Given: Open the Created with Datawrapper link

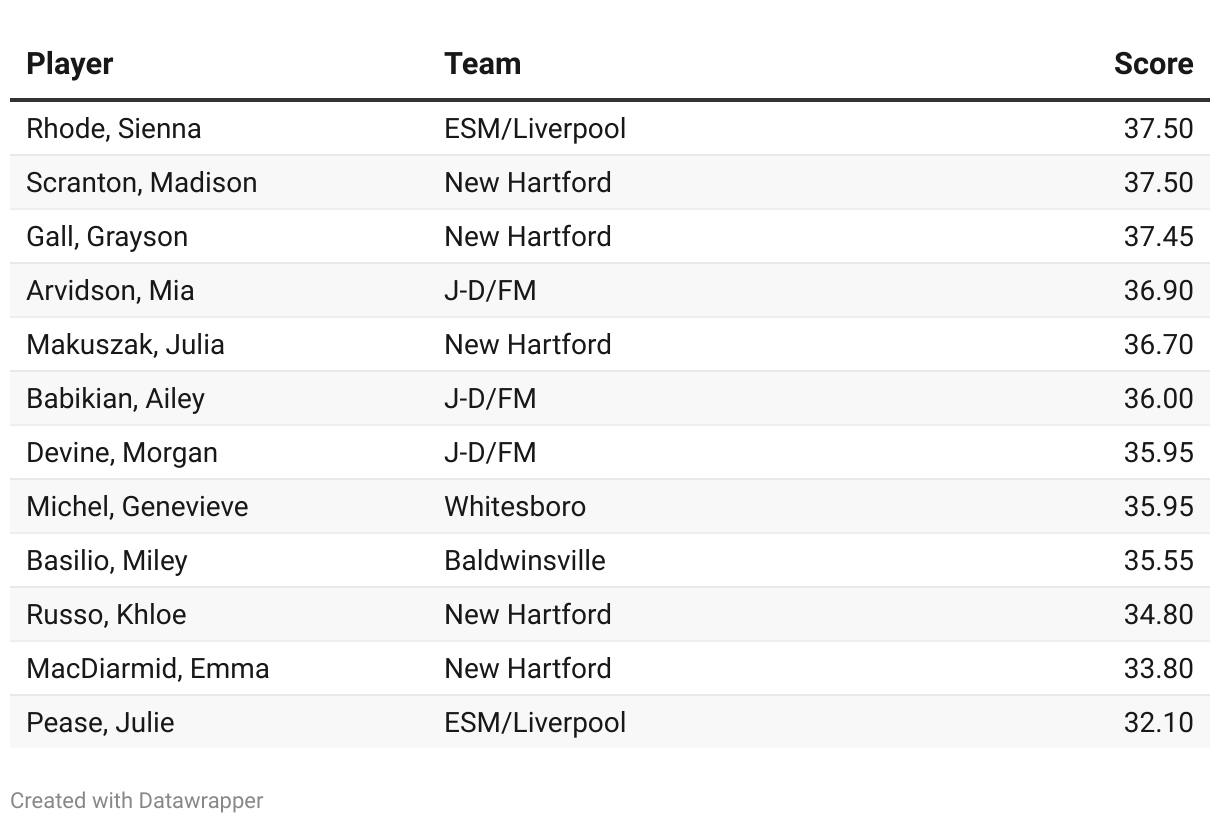Looking at the screenshot, I should click(x=137, y=800).
